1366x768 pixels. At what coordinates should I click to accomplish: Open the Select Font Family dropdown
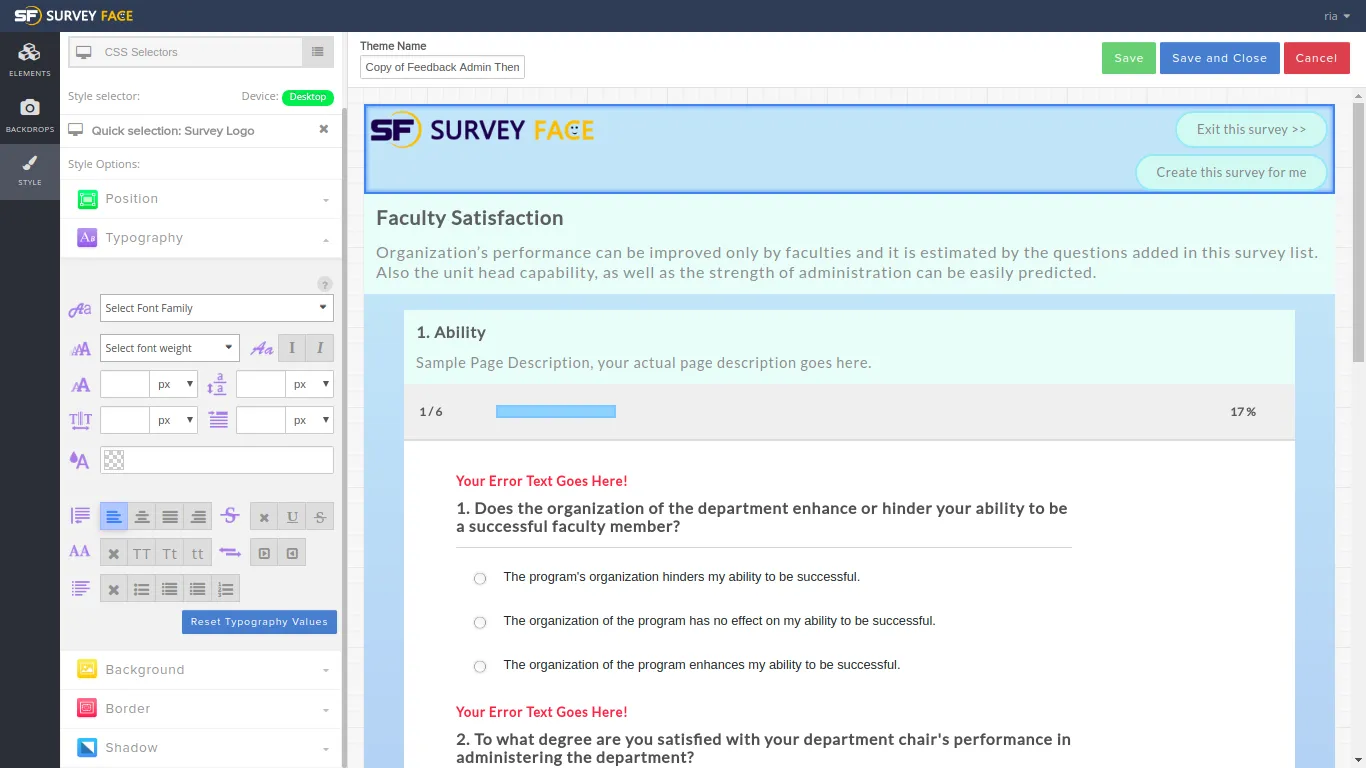(x=216, y=307)
